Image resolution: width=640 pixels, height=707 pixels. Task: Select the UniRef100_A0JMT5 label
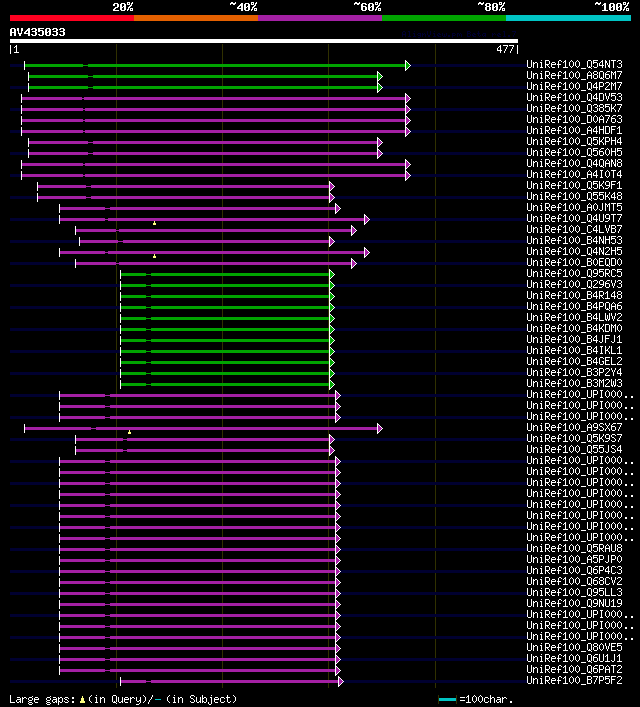coord(574,207)
